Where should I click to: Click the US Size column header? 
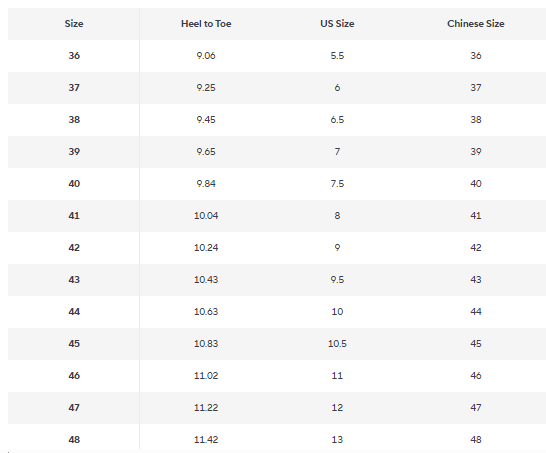pos(337,24)
